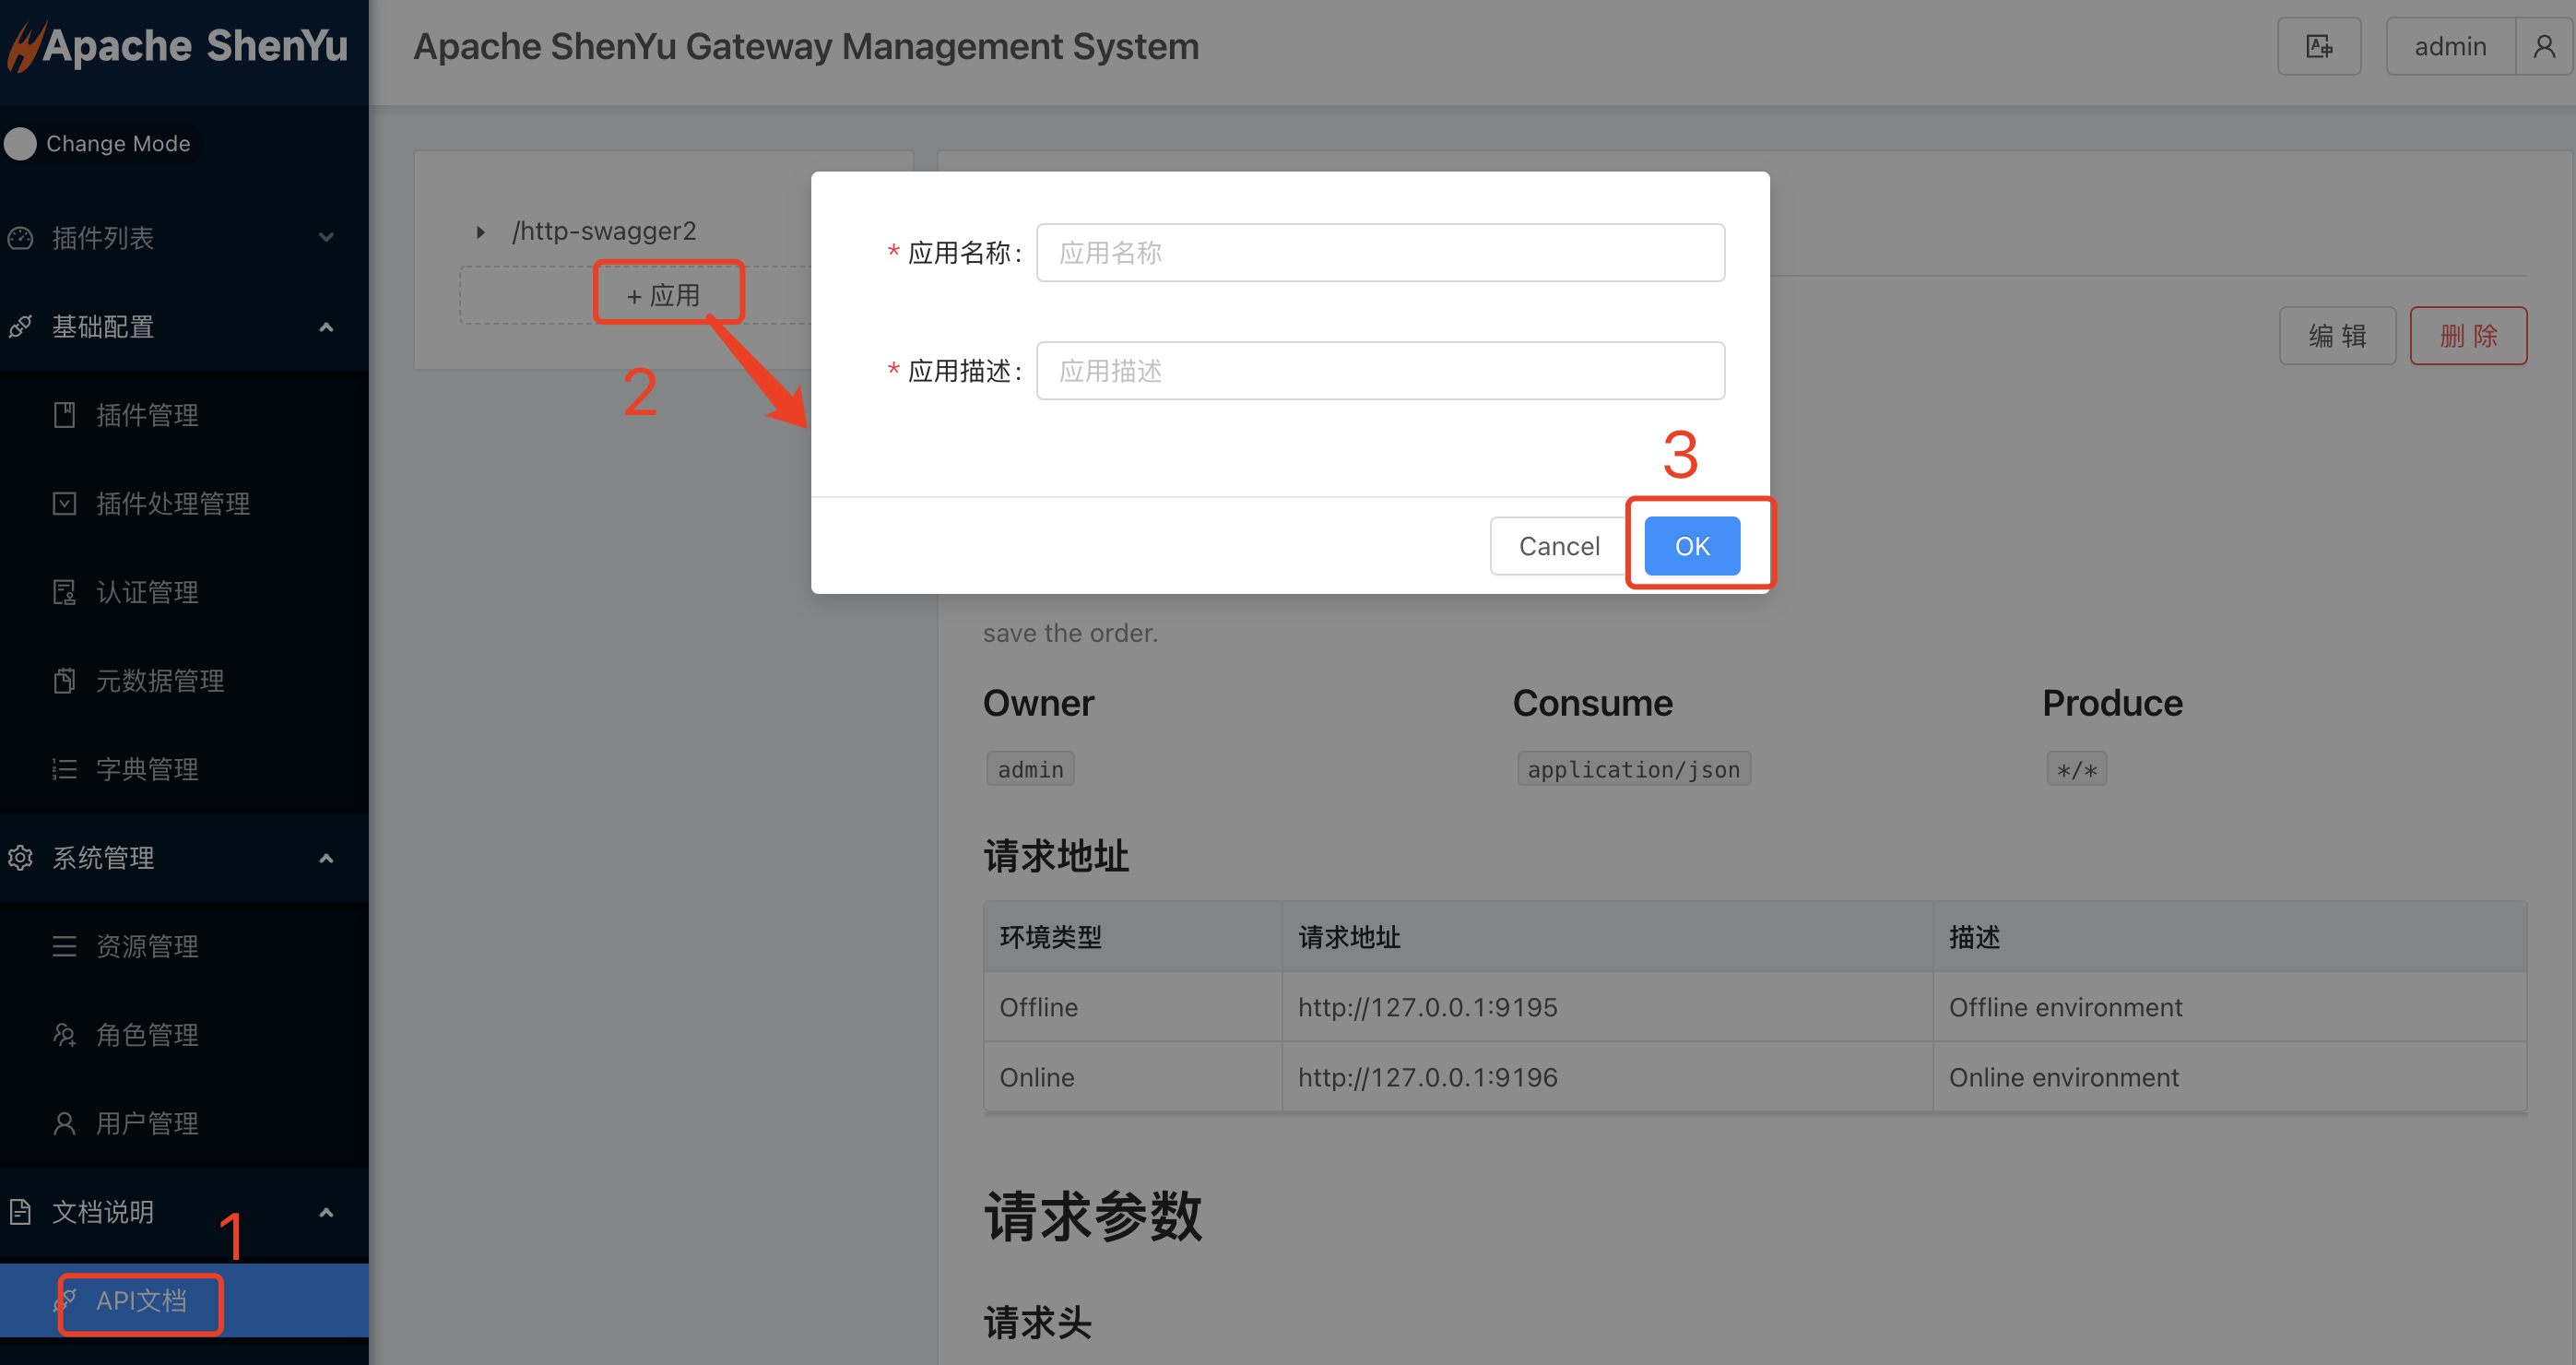Open 插件处理管理 via its checkbox-style icon
Viewport: 2576px width, 1365px height.
pyautogui.click(x=64, y=503)
